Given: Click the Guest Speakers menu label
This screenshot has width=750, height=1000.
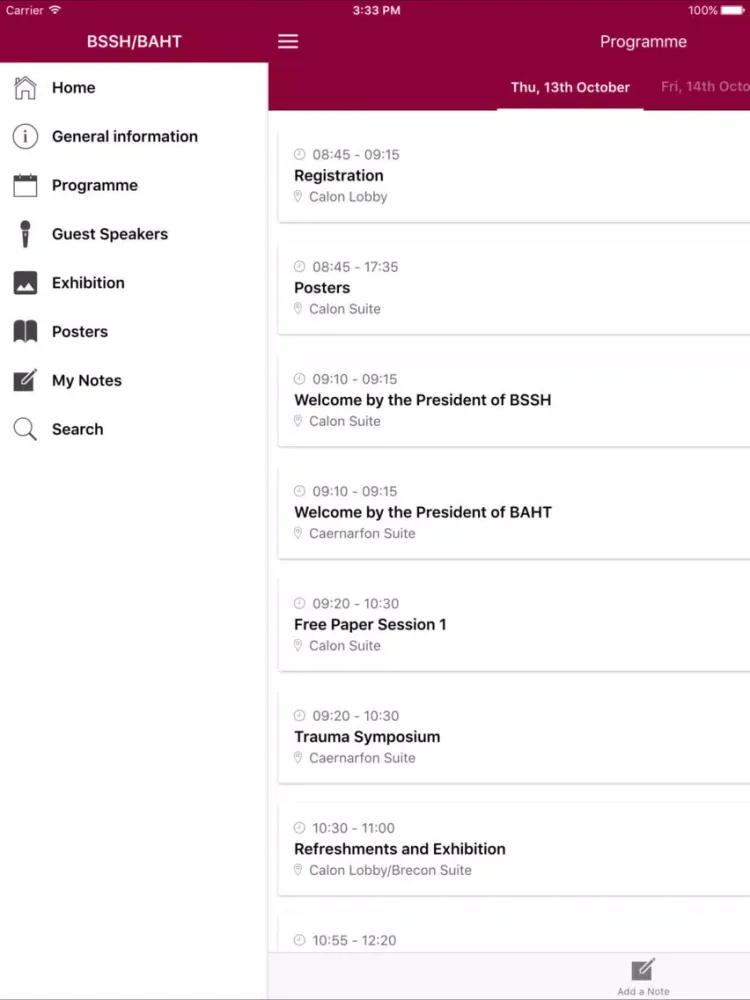Looking at the screenshot, I should pos(110,234).
